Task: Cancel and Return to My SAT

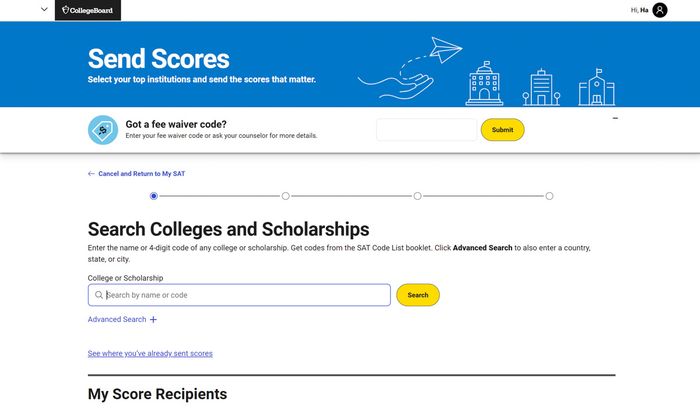Action: 142,174
